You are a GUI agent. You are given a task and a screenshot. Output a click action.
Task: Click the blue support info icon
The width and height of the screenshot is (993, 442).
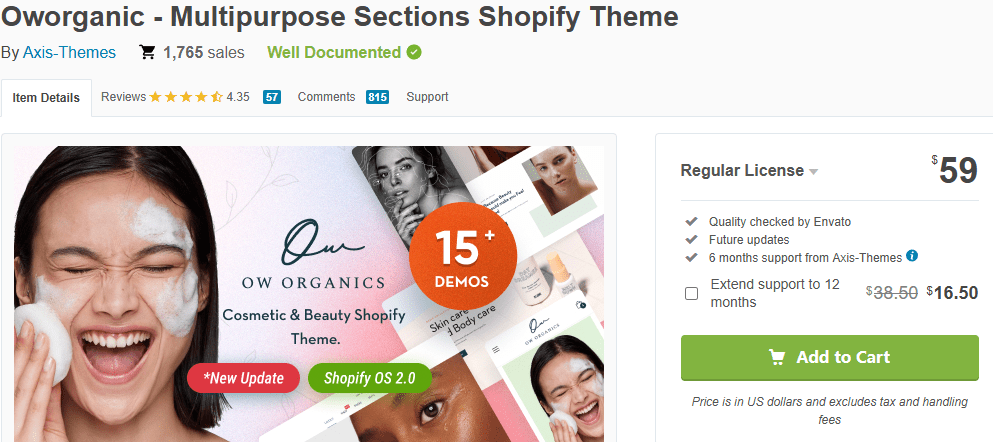912,257
